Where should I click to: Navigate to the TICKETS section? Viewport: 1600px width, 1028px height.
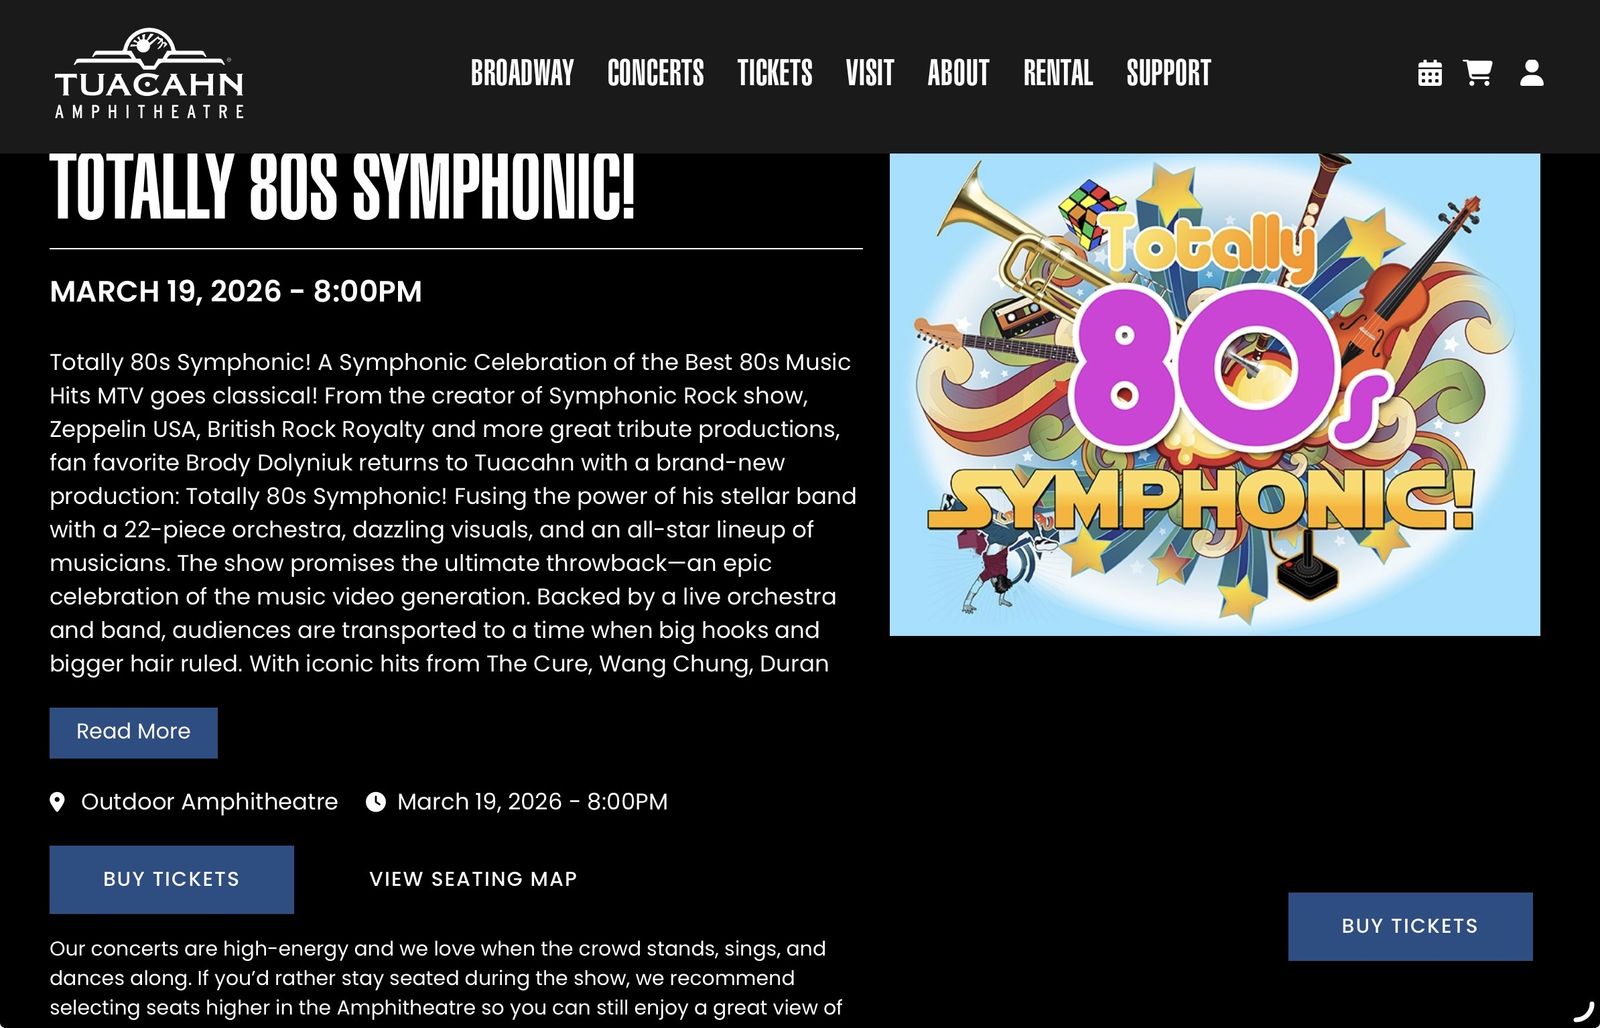775,73
